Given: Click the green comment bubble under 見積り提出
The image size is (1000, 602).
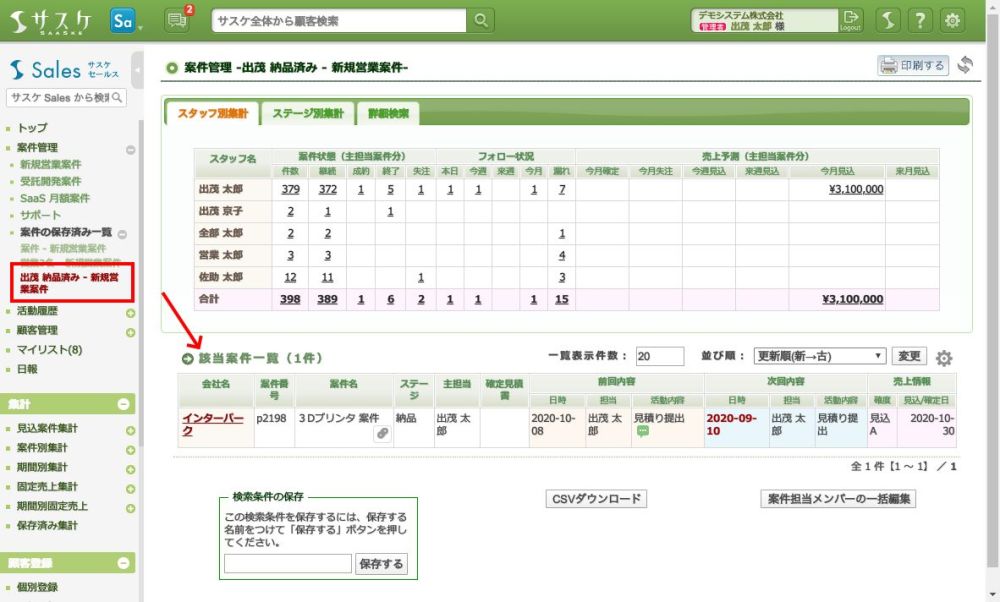Looking at the screenshot, I should (643, 432).
